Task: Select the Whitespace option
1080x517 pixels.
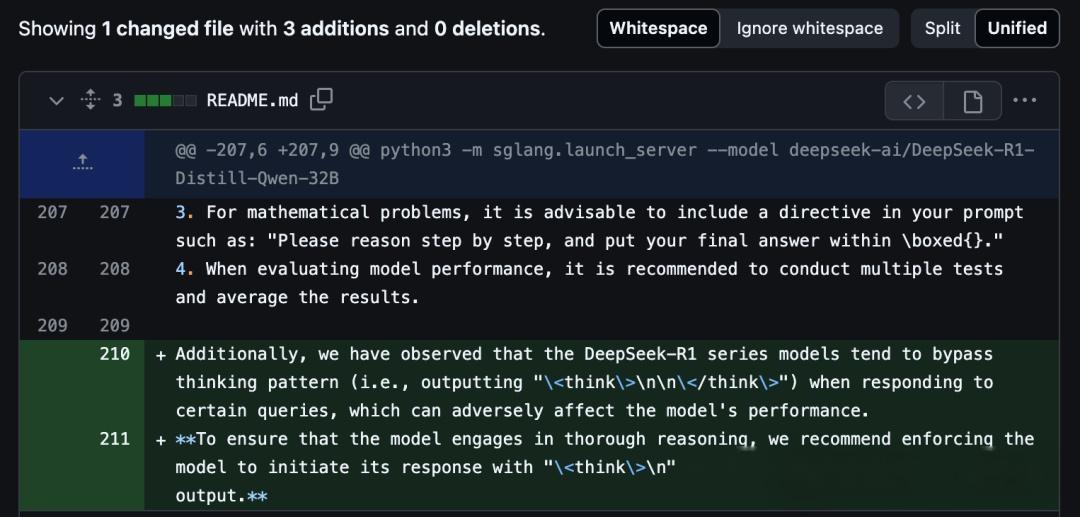Action: 658,28
